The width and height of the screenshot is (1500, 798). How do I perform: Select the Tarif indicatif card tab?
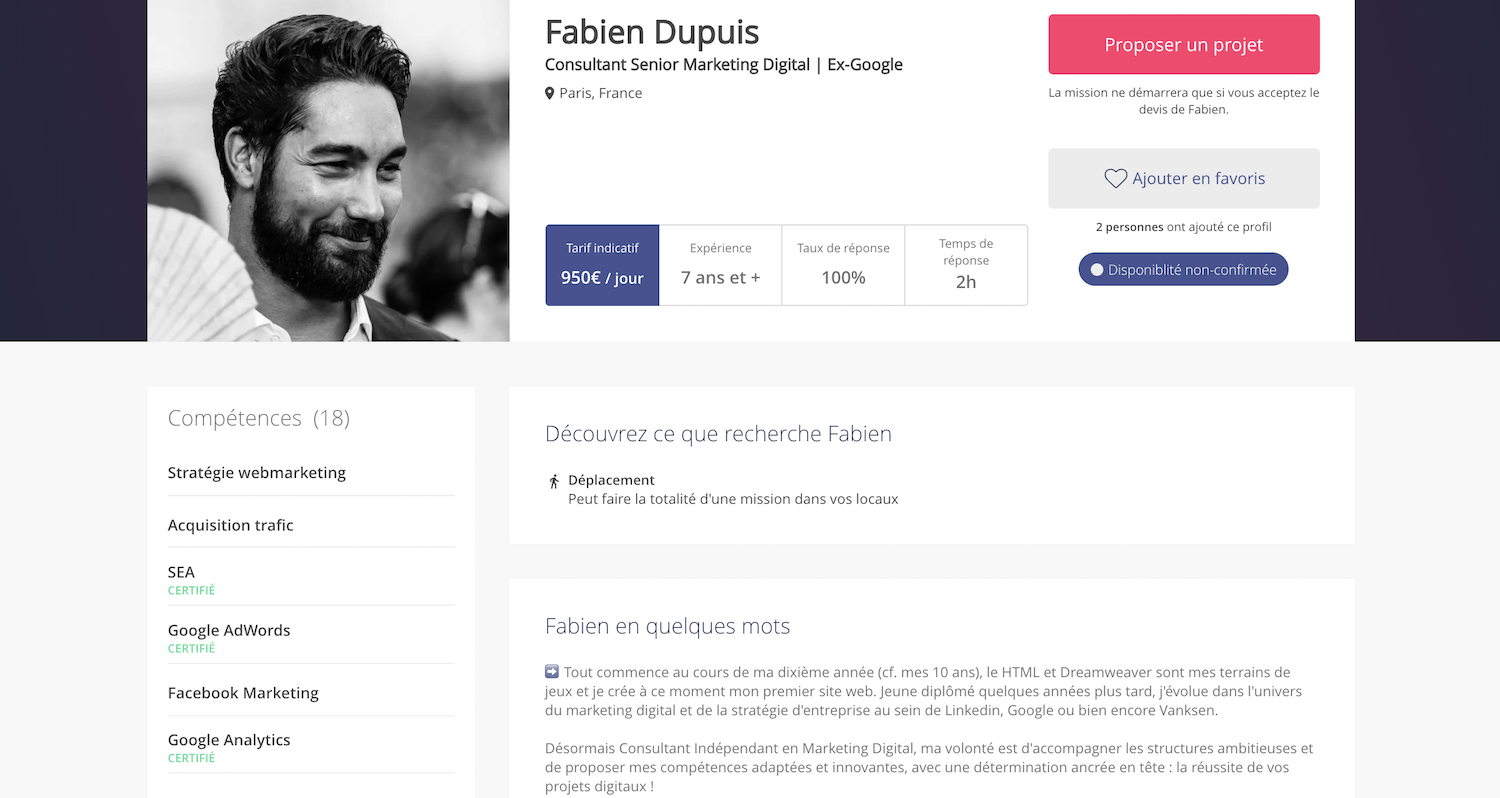click(x=602, y=264)
